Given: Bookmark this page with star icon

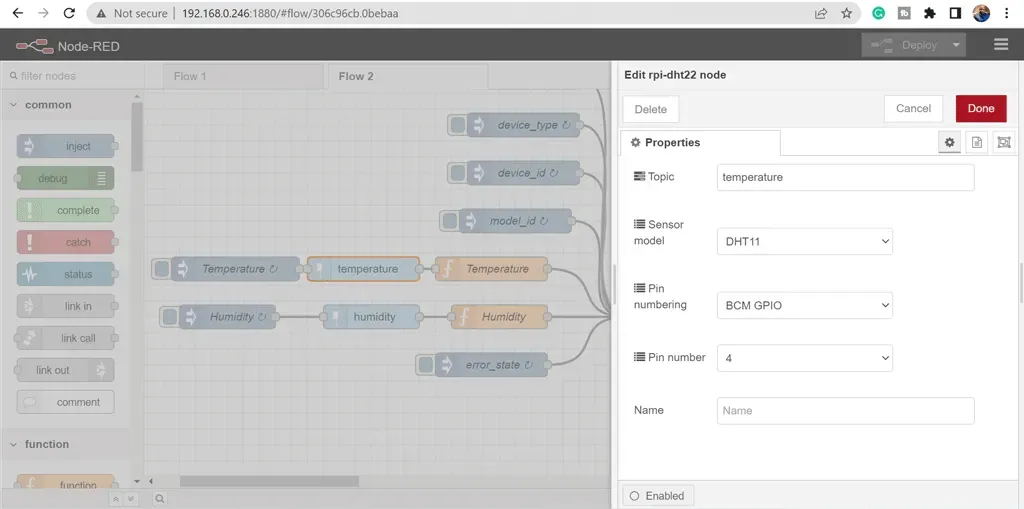Looking at the screenshot, I should point(846,13).
